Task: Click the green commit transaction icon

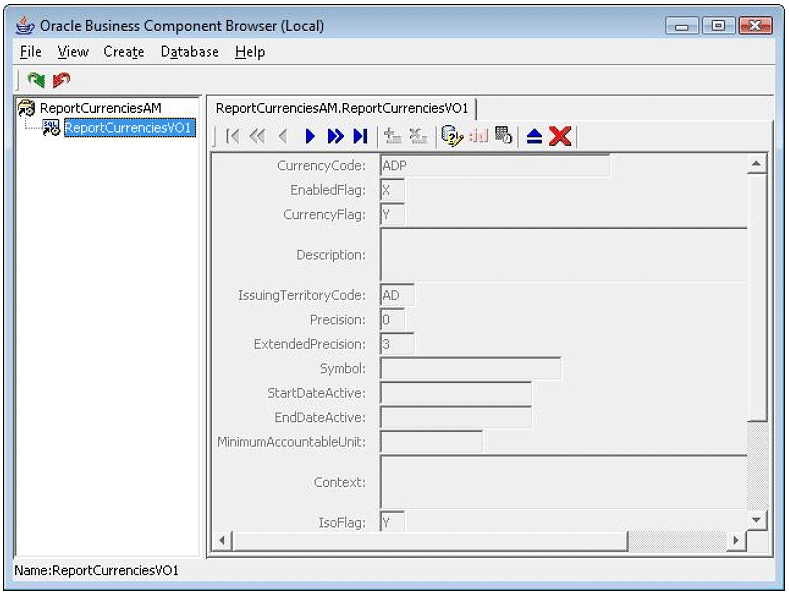Action: click(x=36, y=80)
